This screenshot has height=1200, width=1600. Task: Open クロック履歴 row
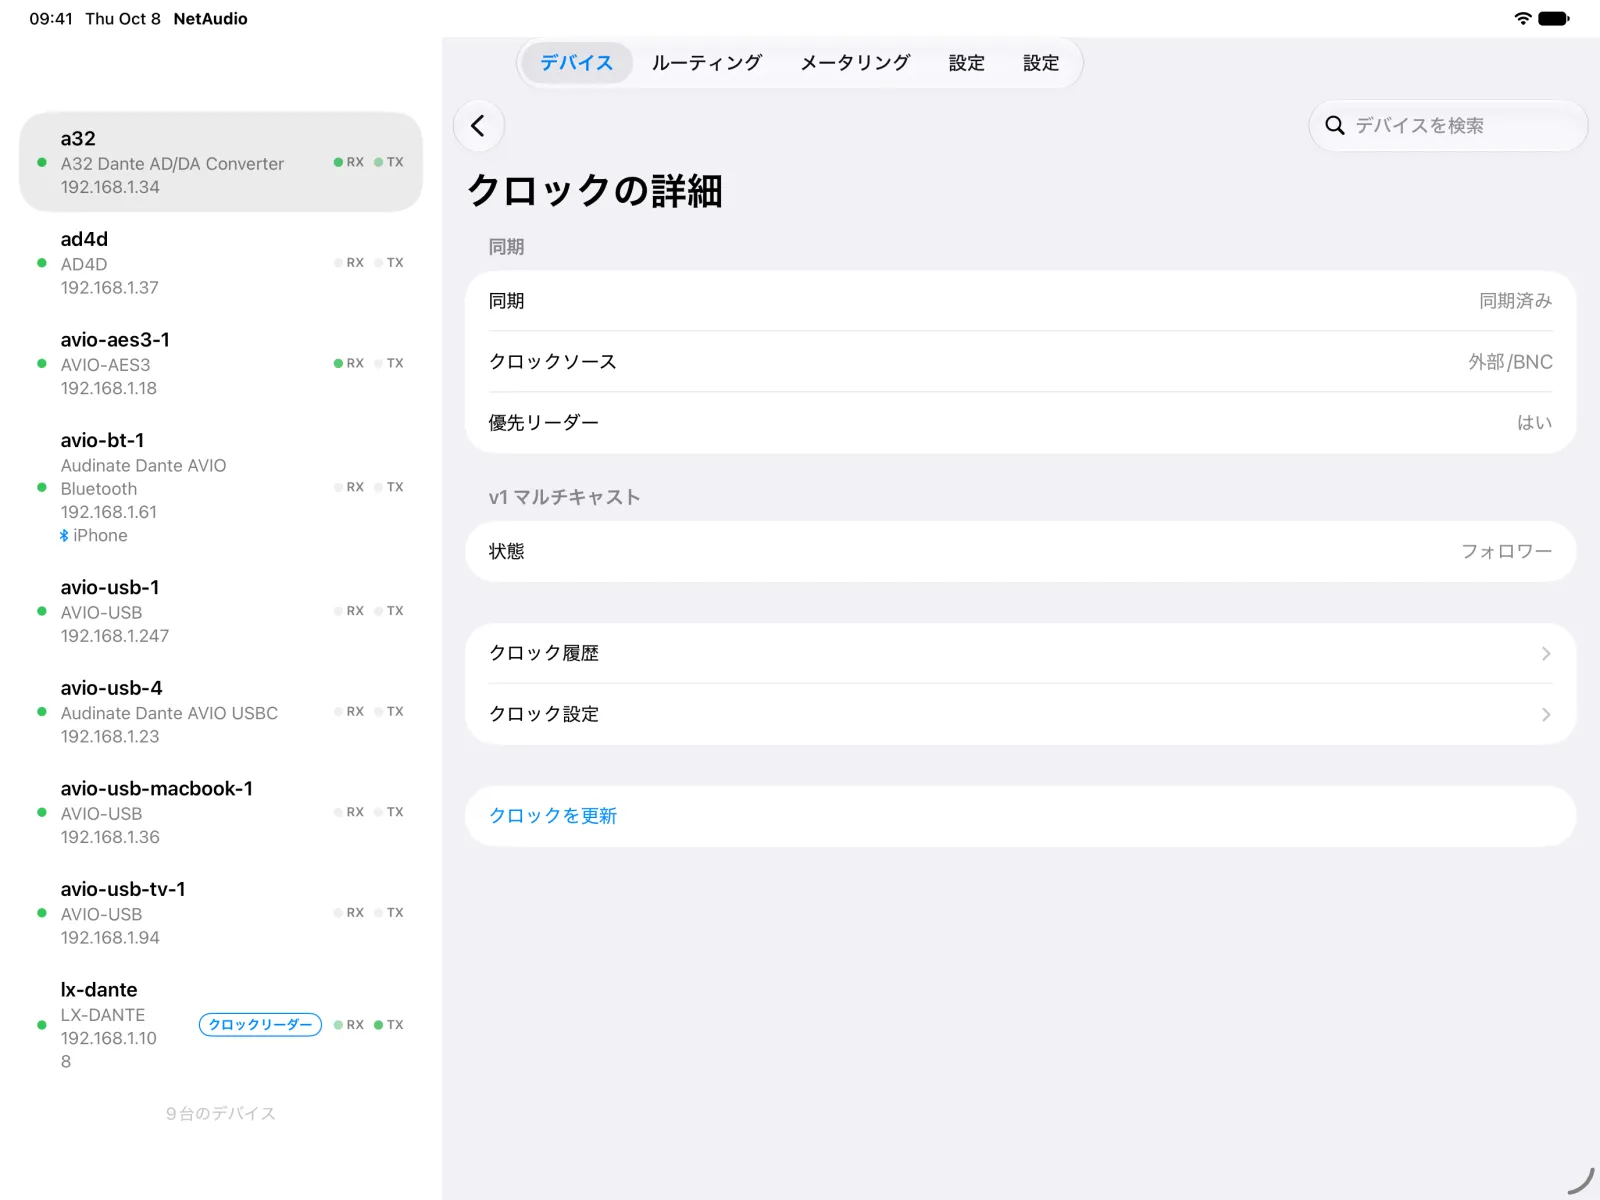pos(1021,654)
